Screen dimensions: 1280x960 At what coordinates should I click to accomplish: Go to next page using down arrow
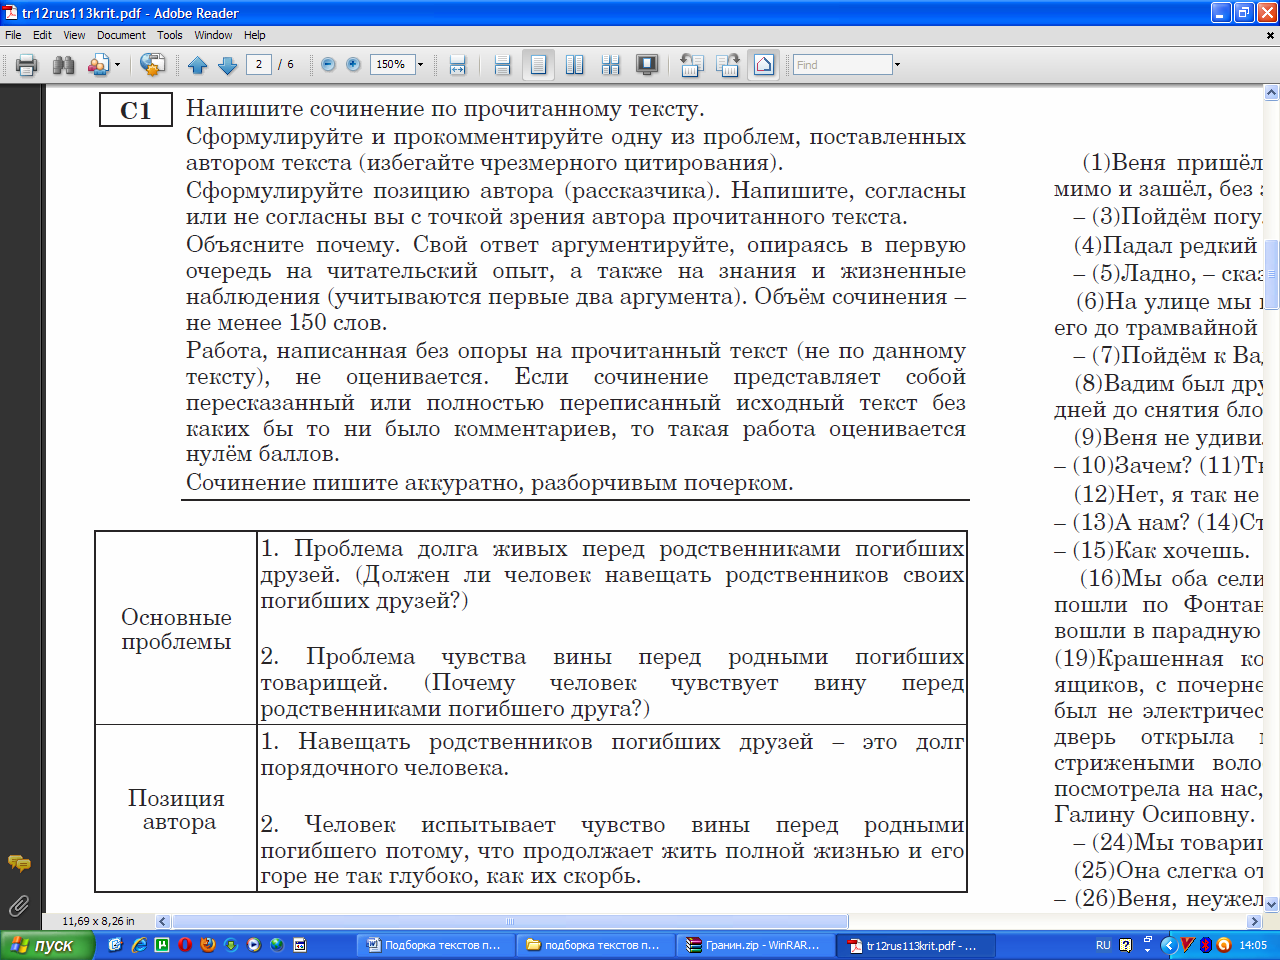228,65
